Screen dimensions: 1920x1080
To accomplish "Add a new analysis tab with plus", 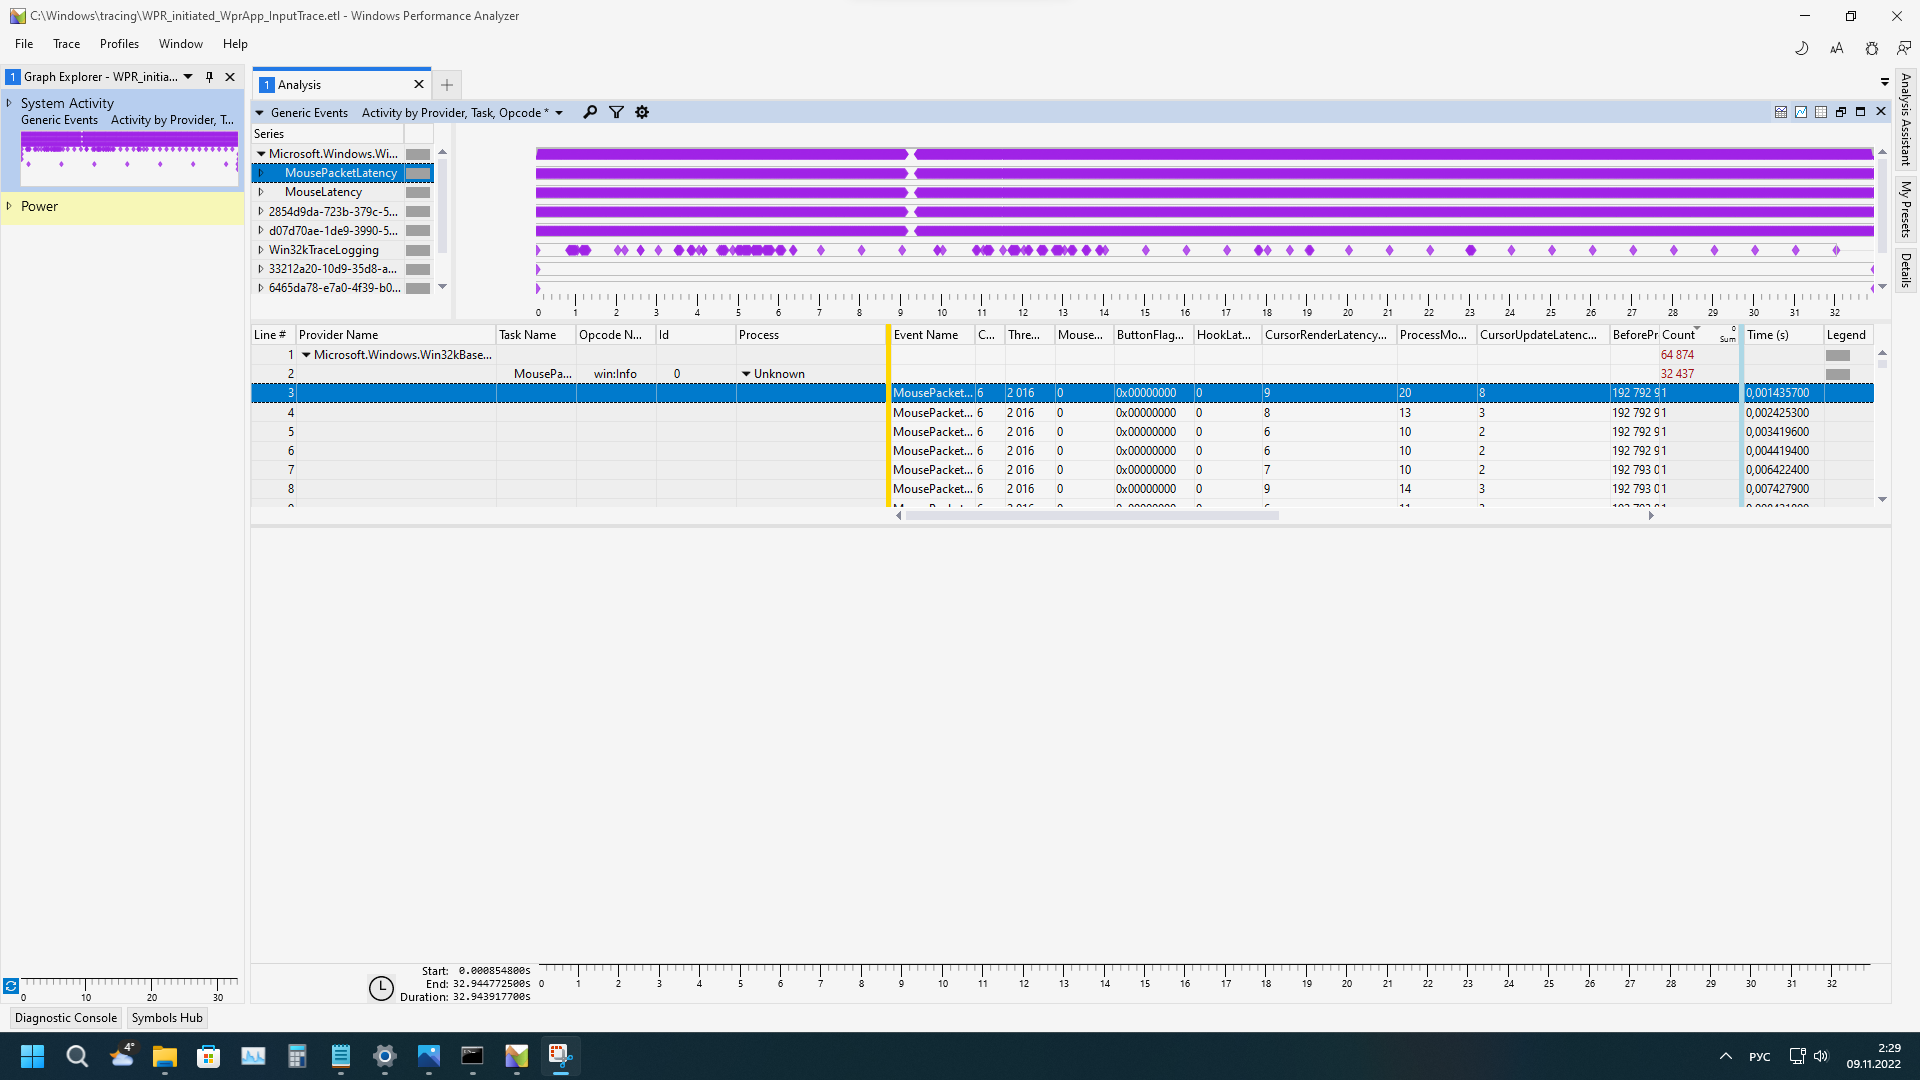I will click(x=447, y=85).
